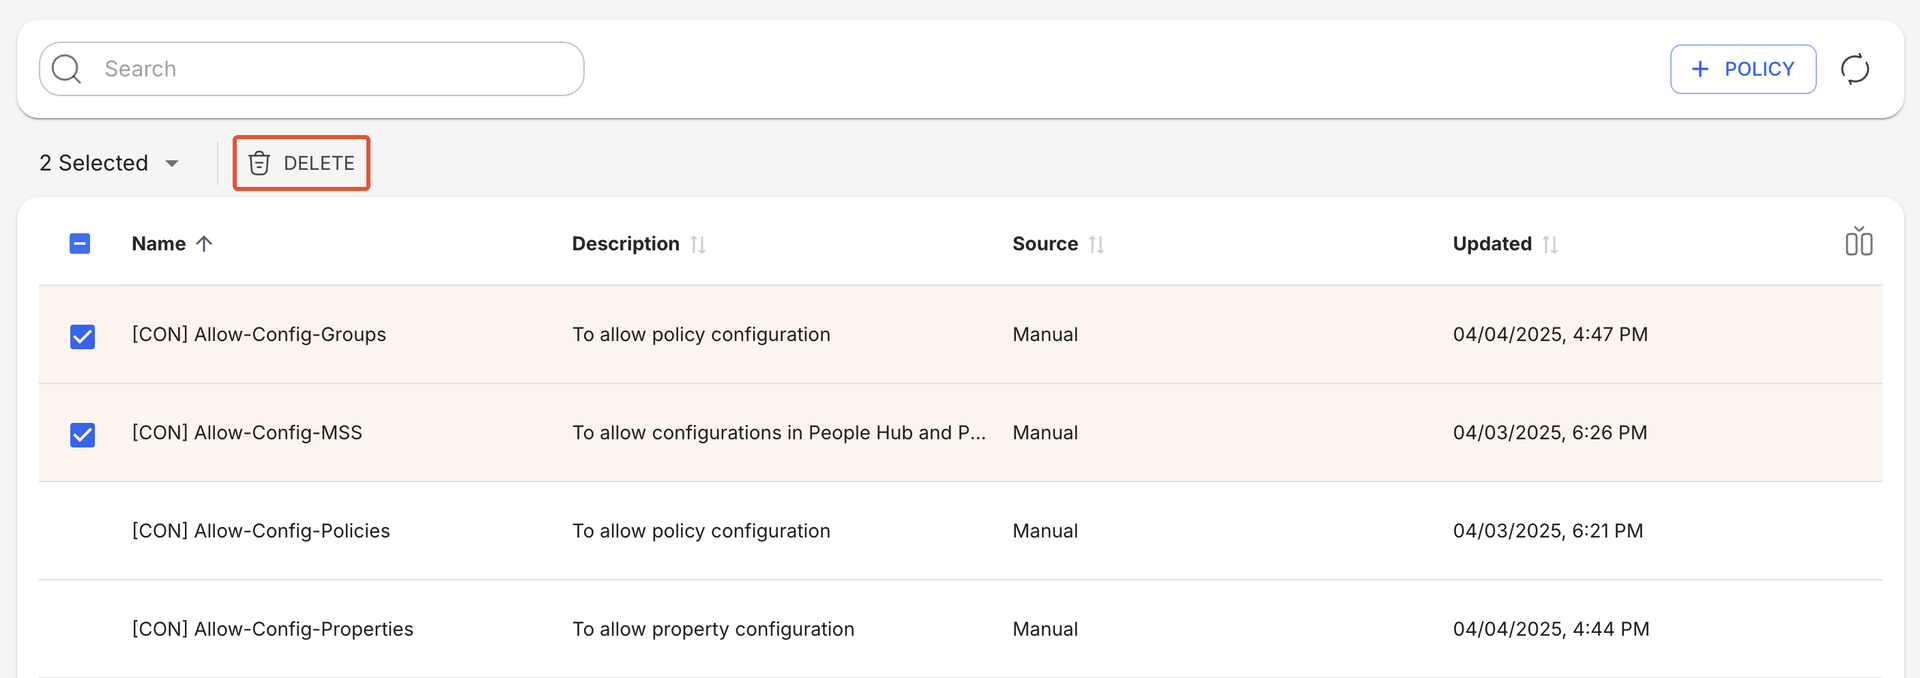Image resolution: width=1920 pixels, height=678 pixels.
Task: Click the refresh icon
Action: pyautogui.click(x=1855, y=69)
